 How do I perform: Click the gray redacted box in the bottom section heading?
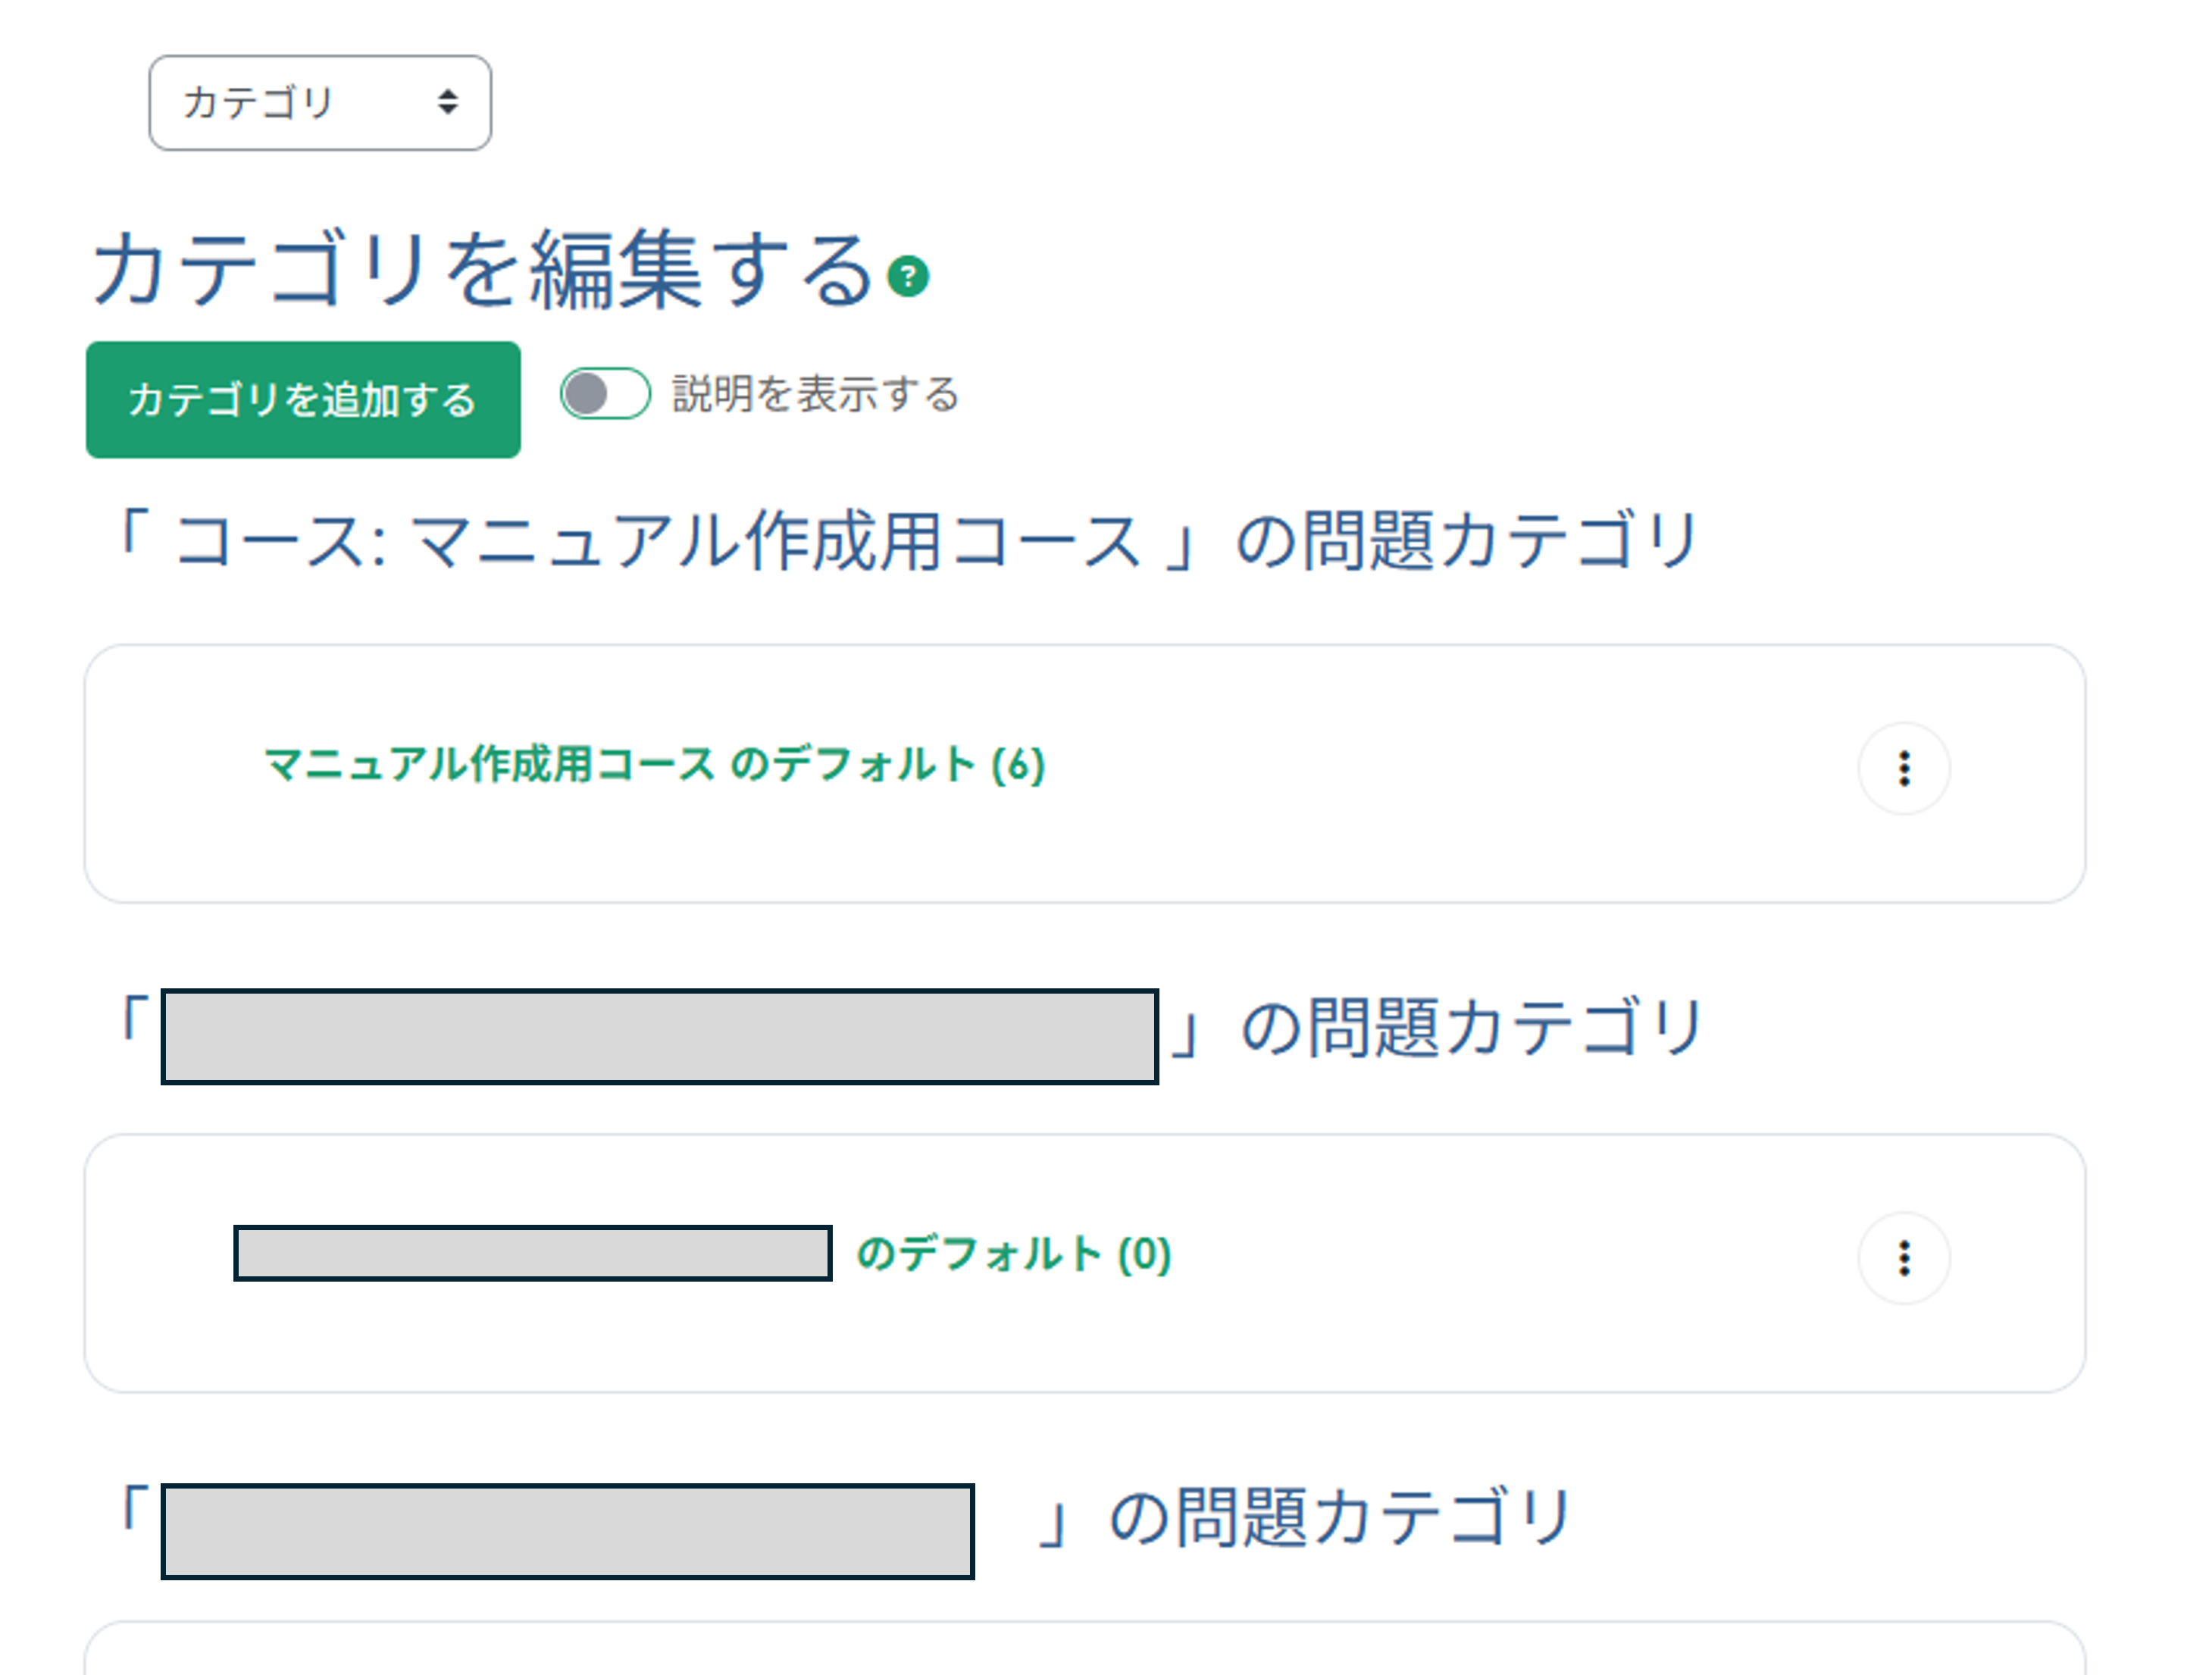tap(567, 1531)
